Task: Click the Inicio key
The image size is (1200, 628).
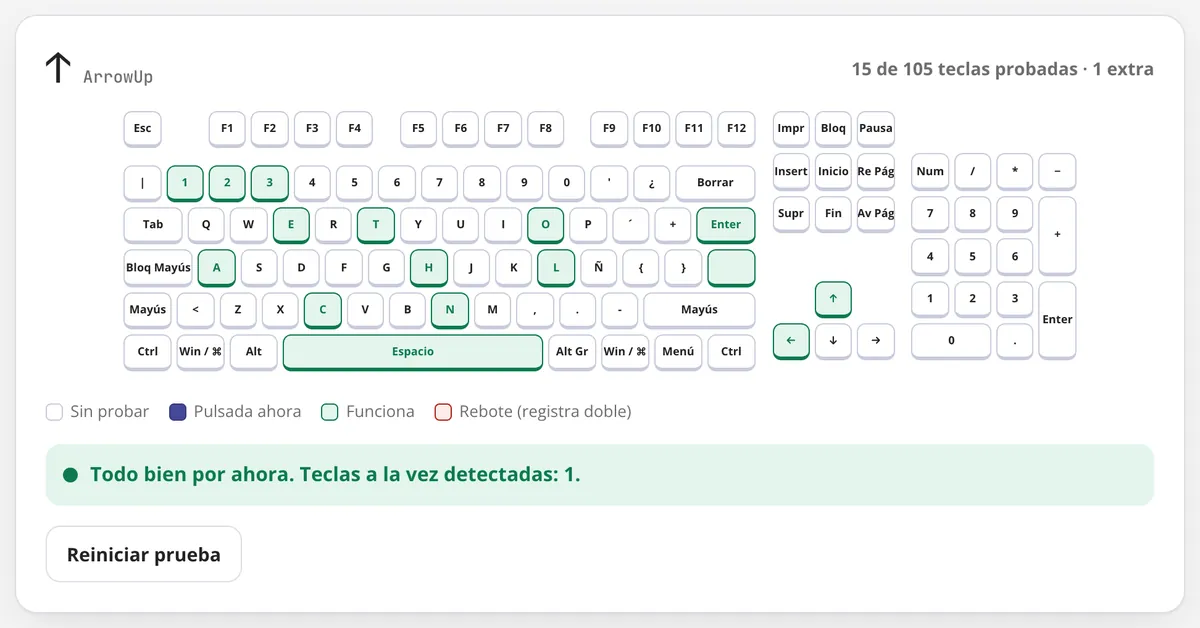Action: pyautogui.click(x=833, y=171)
